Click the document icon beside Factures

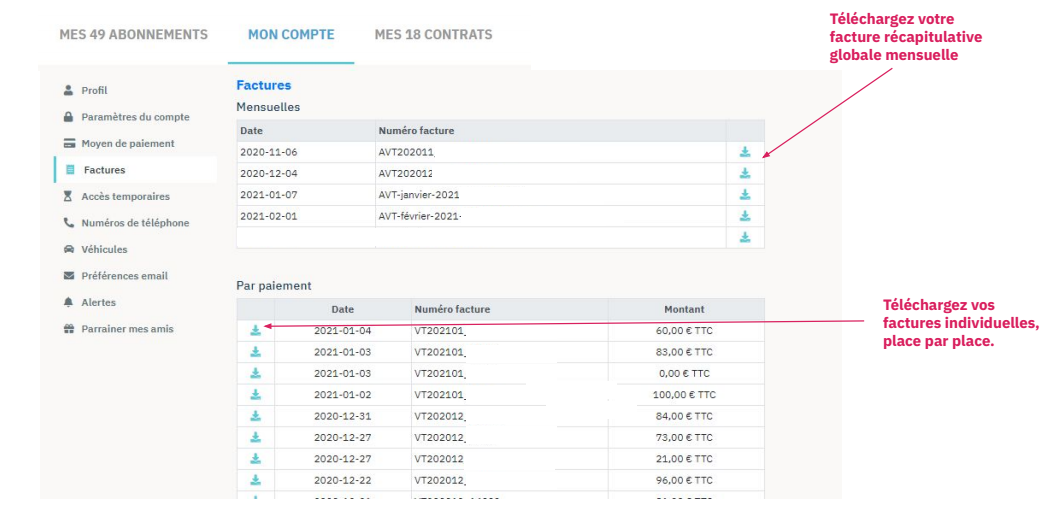click(70, 170)
